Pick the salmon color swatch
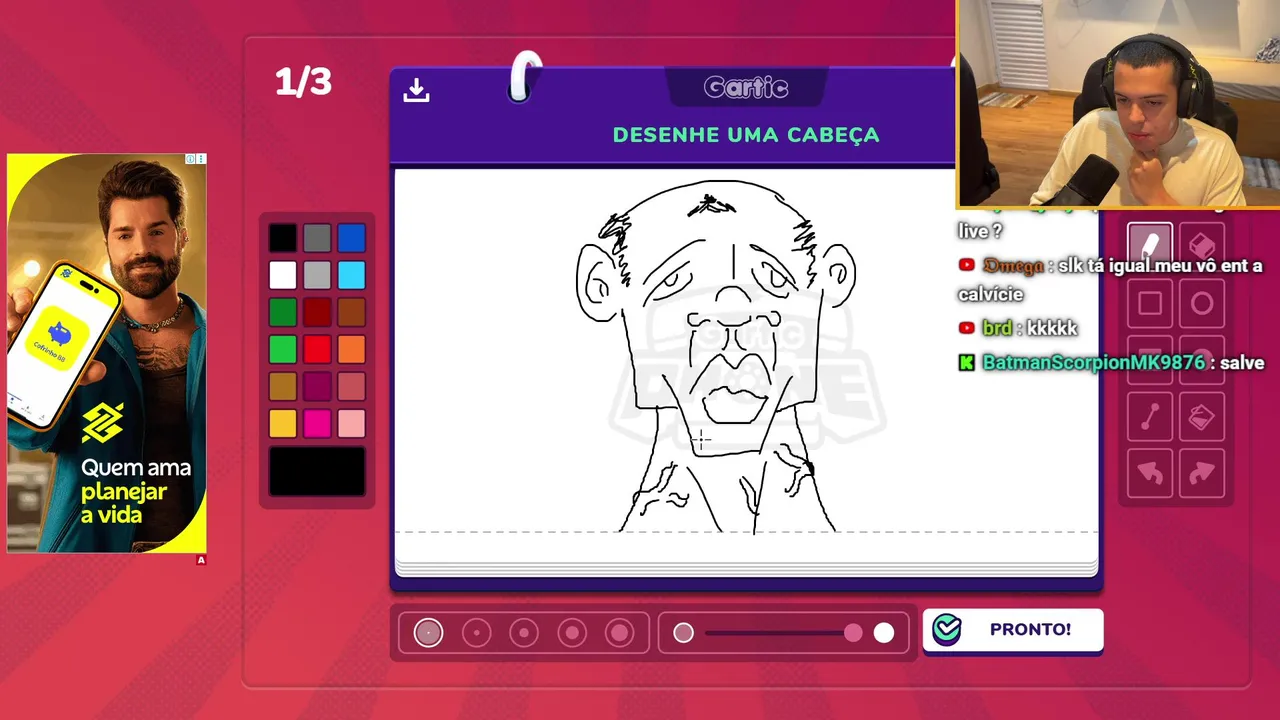 coord(351,386)
